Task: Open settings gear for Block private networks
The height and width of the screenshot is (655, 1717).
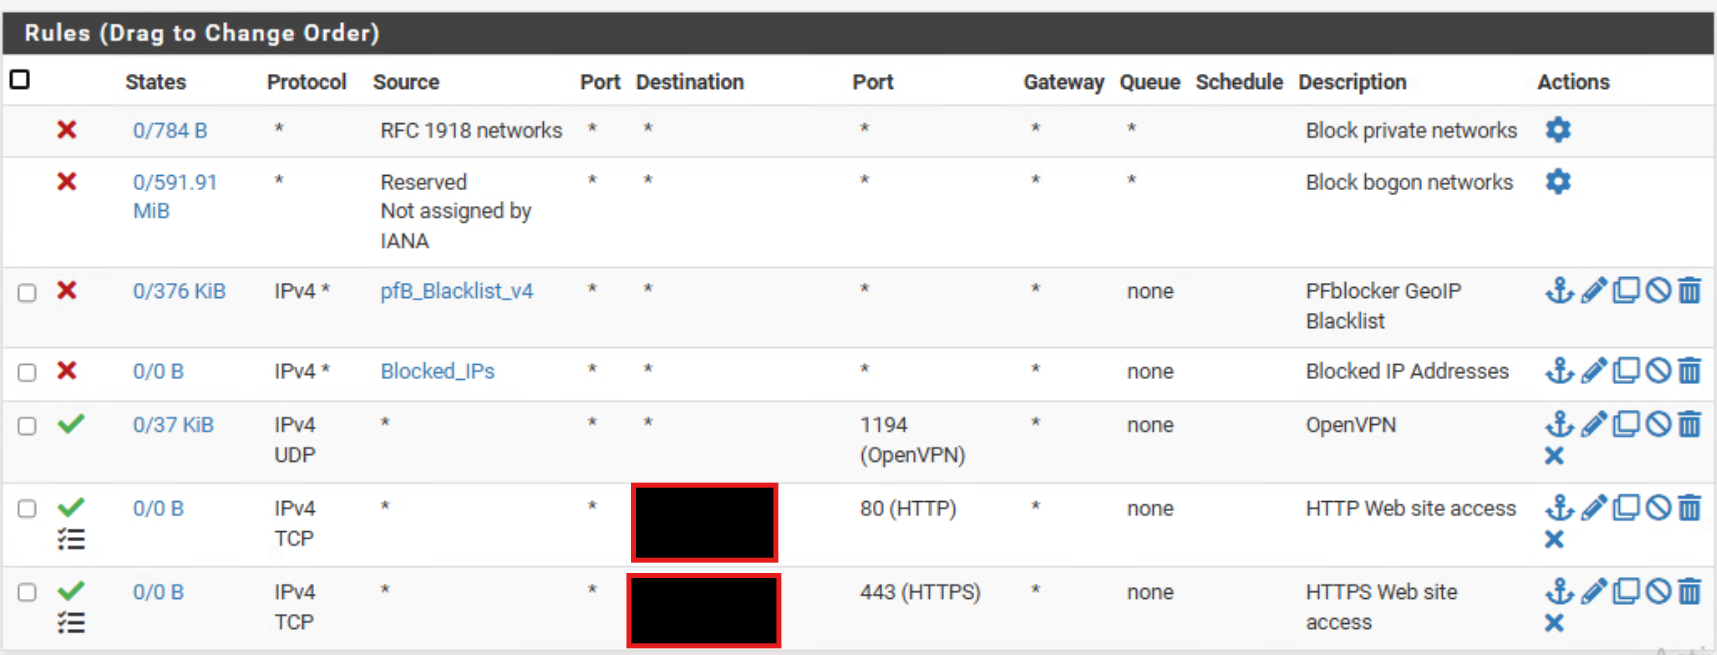Action: click(x=1557, y=130)
